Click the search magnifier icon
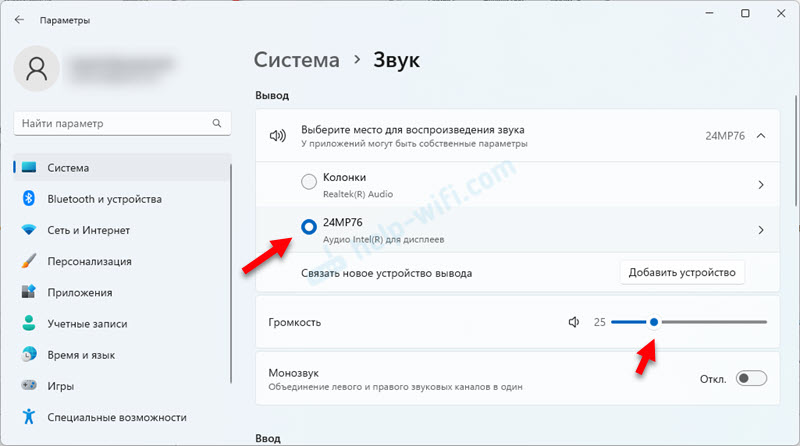800x446 pixels. [x=216, y=123]
